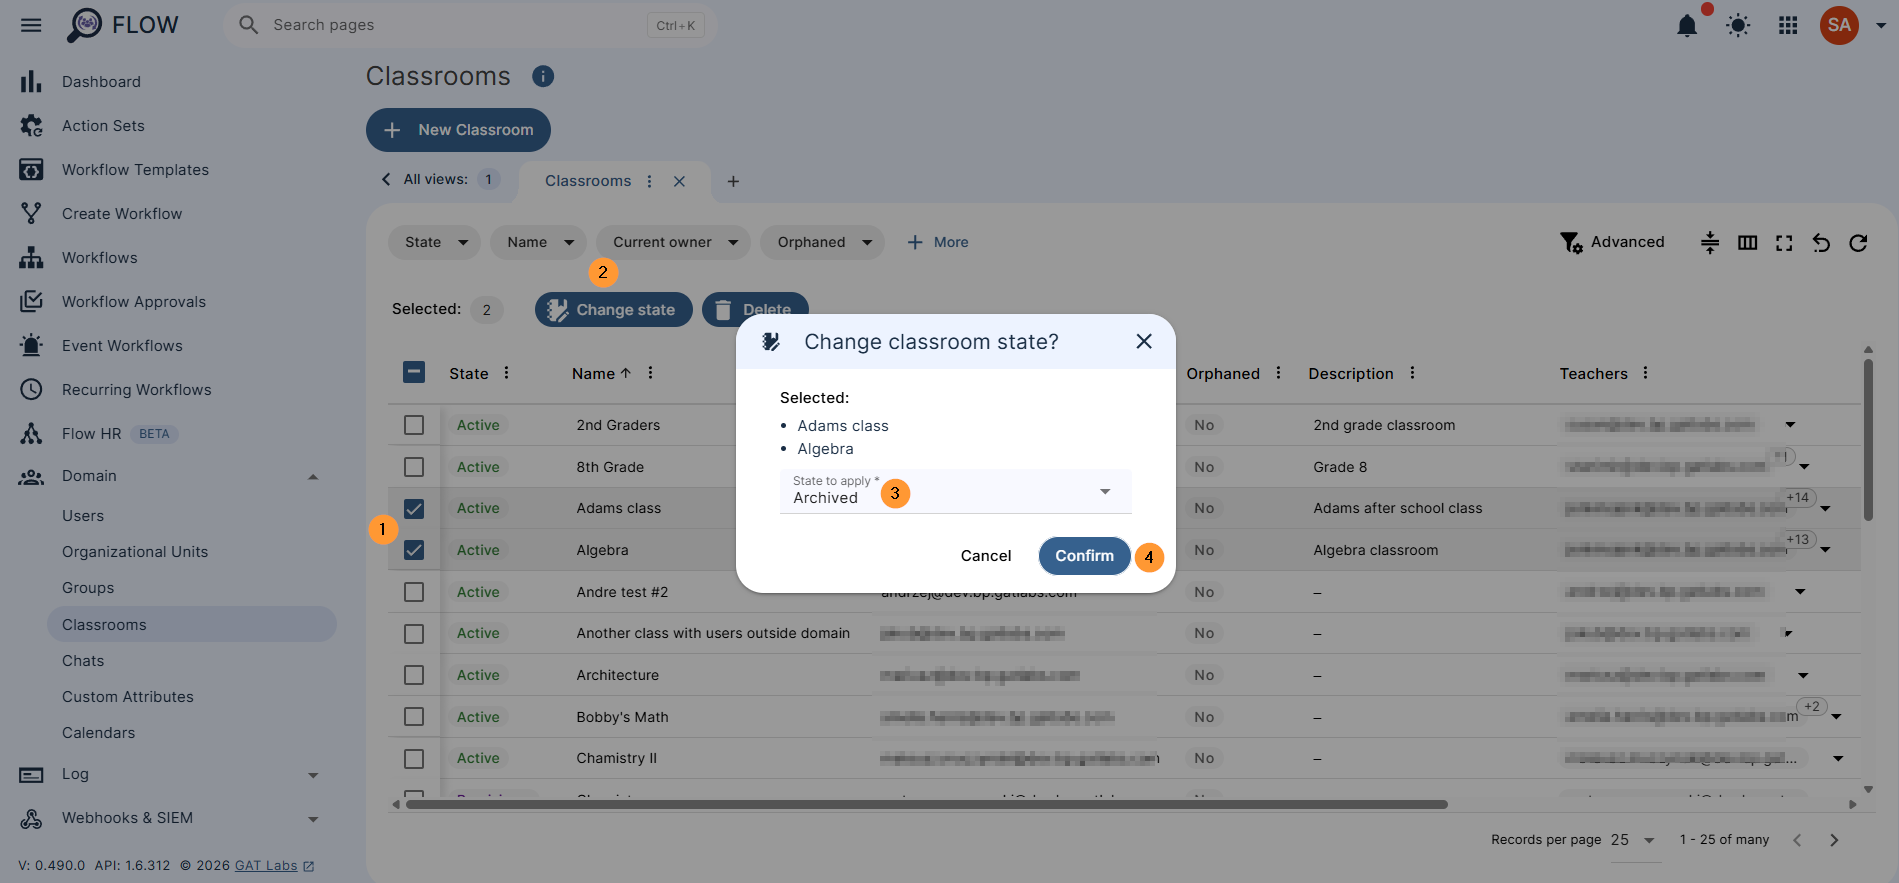1899x883 pixels.
Task: Open Teachers column options kebab
Action: [x=1645, y=373]
